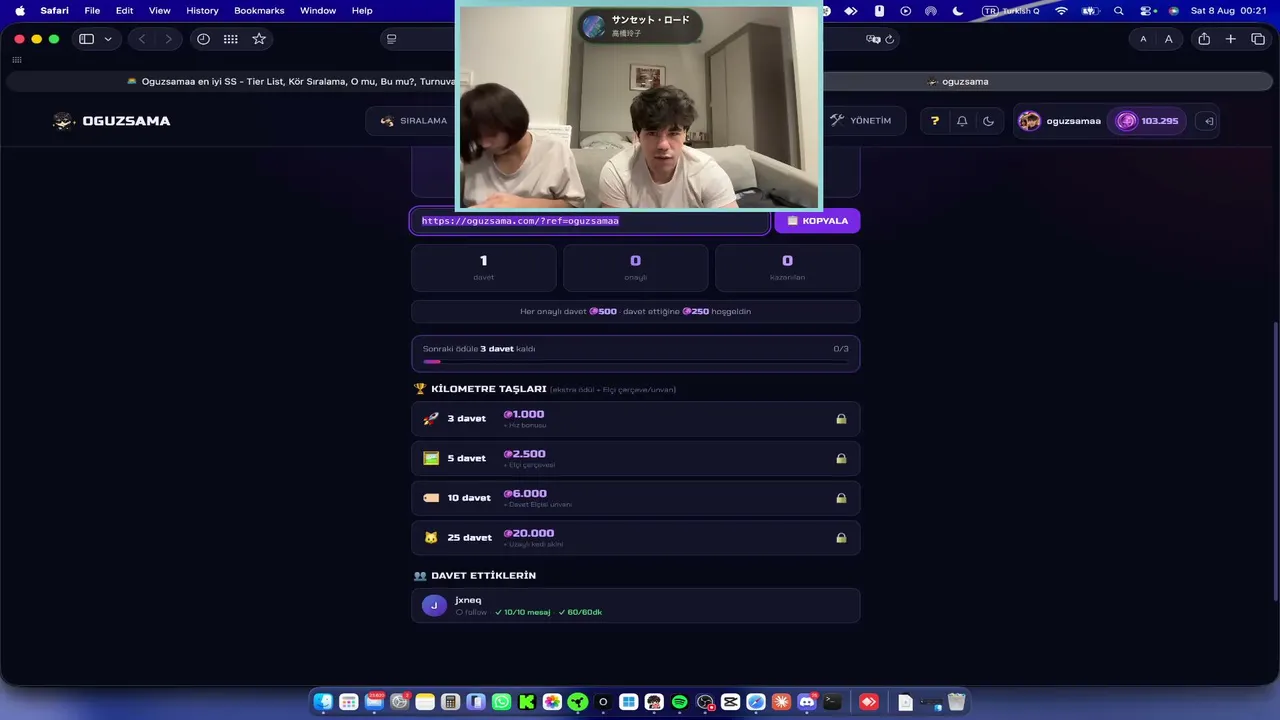Screen dimensions: 1280x720
Task: Show browsing history clock icon
Action: [203, 39]
